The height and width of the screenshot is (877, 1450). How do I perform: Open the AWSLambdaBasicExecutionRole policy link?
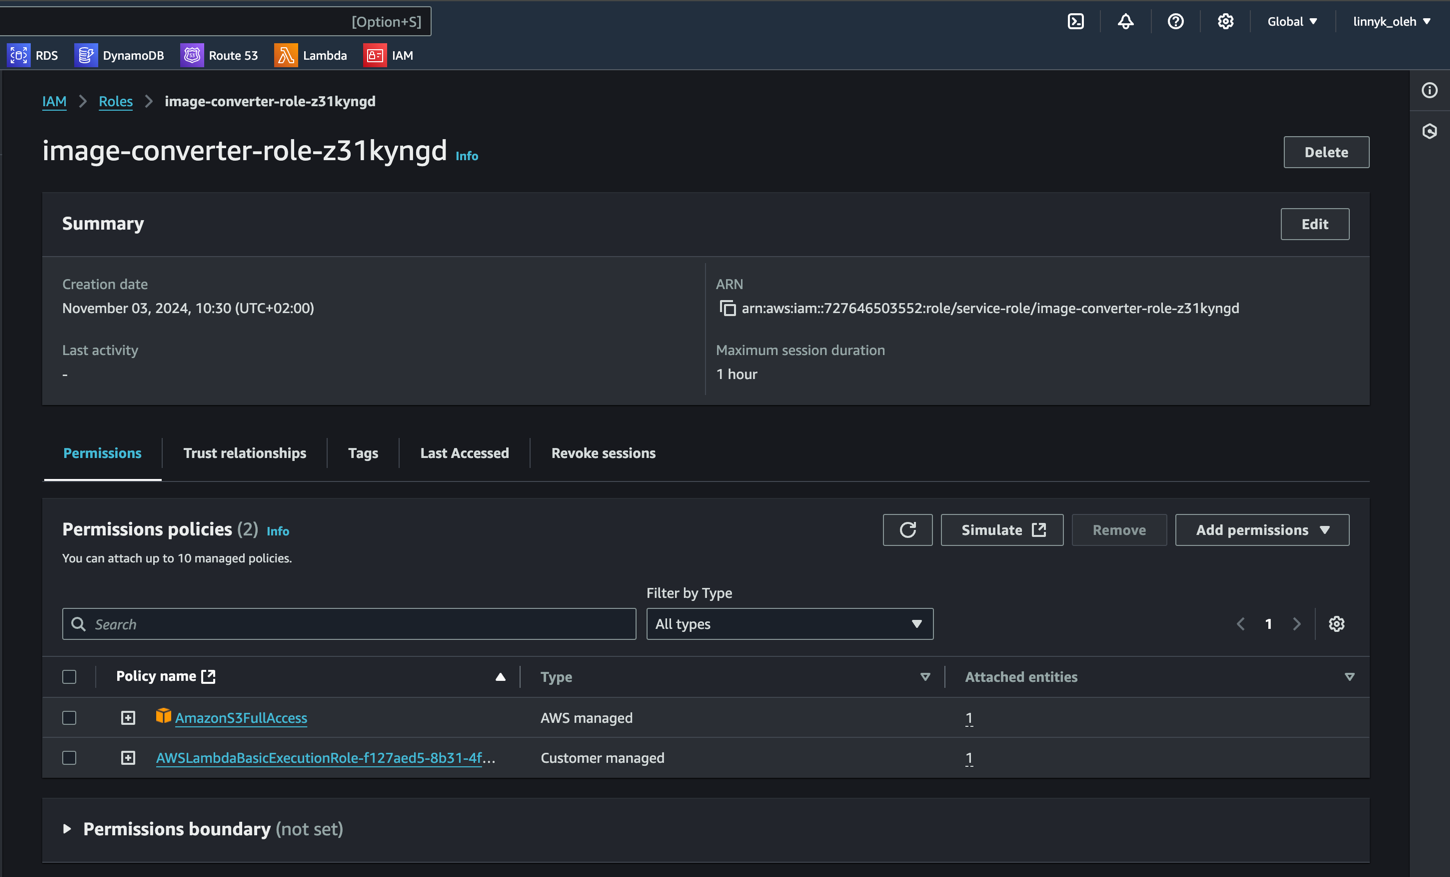tap(326, 758)
